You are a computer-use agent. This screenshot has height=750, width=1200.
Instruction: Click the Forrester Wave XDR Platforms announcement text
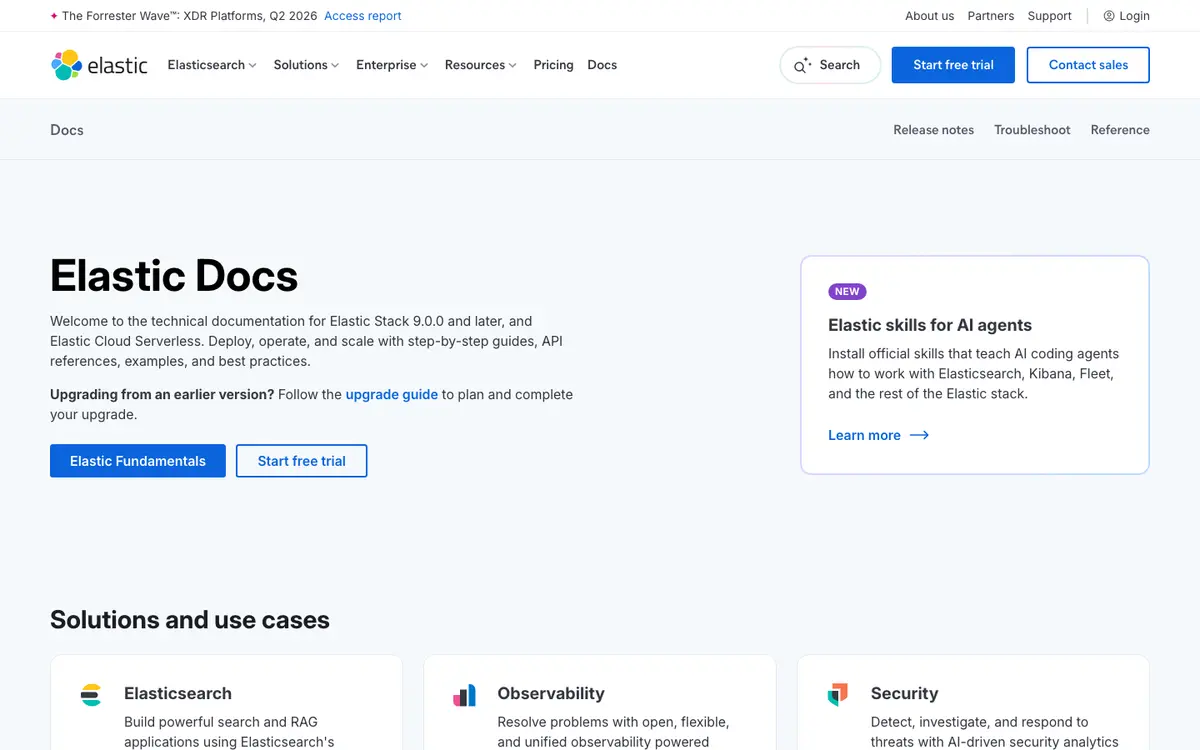coord(190,16)
